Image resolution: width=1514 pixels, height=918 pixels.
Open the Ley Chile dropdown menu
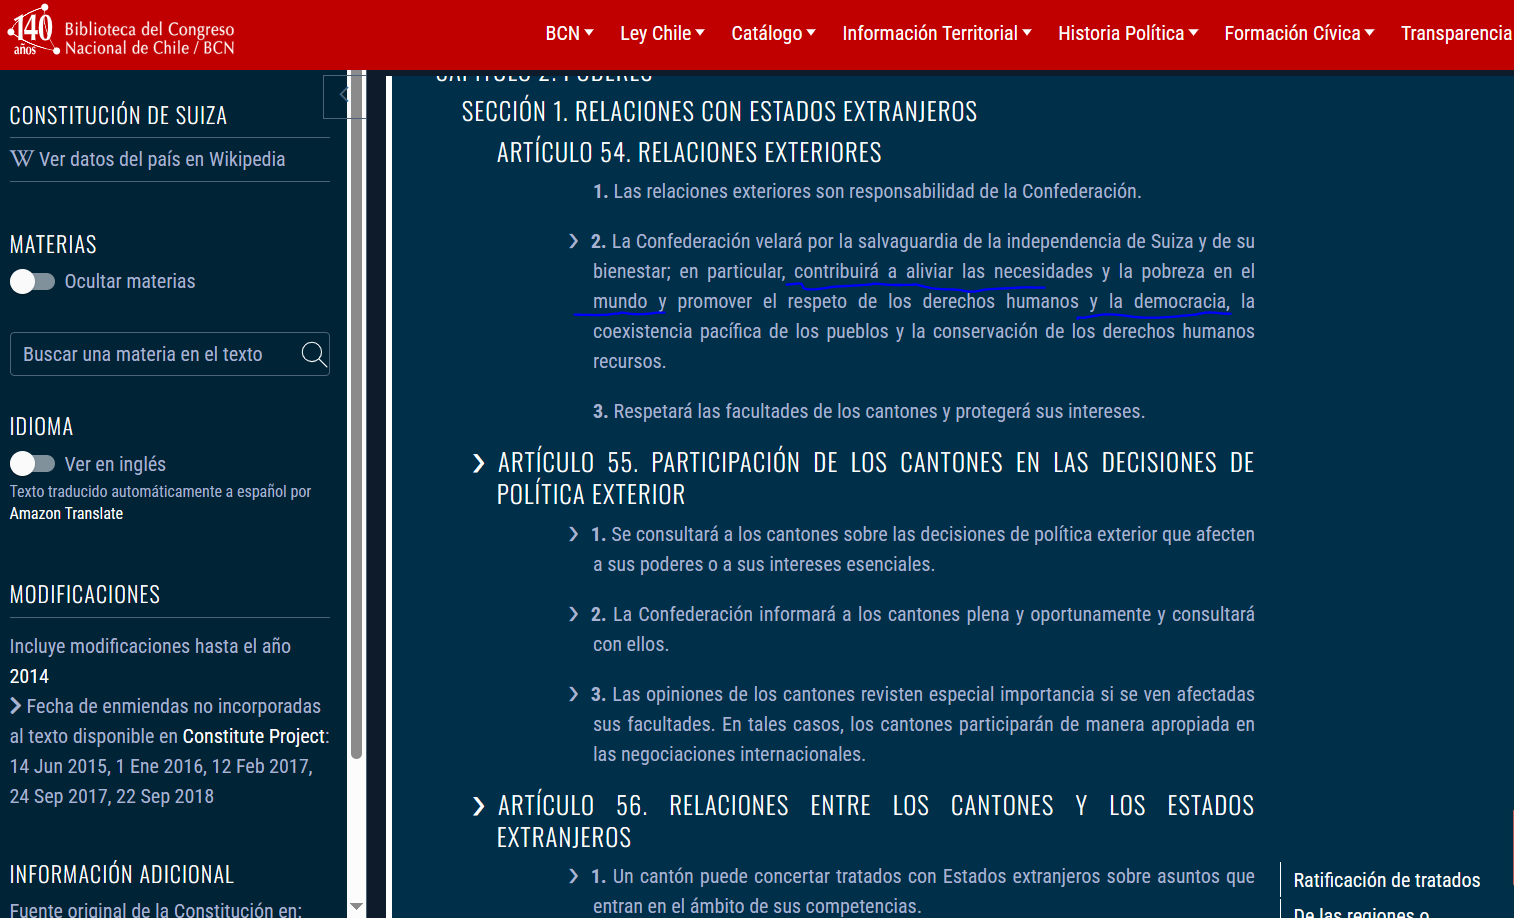point(662,33)
